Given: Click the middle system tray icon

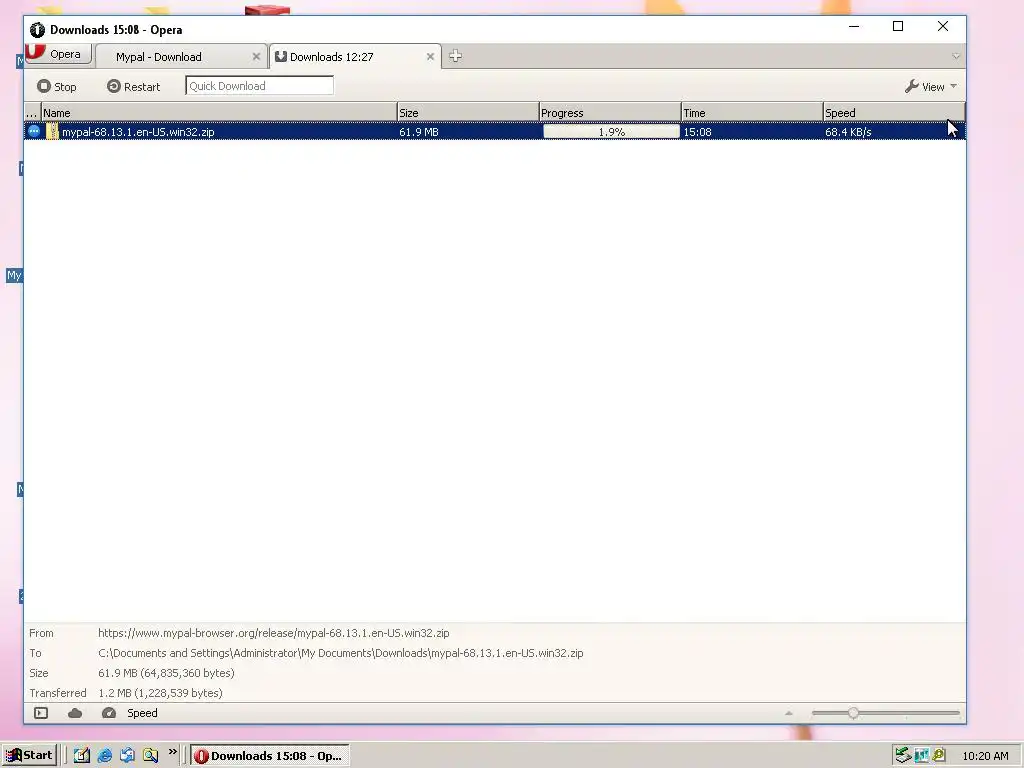Looking at the screenshot, I should click(921, 756).
